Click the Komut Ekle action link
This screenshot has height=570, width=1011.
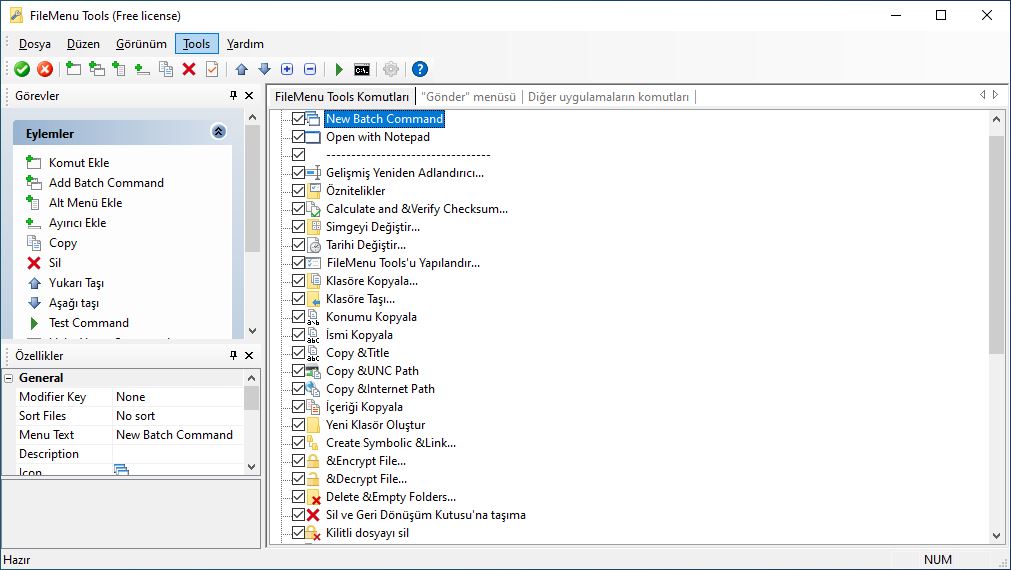[79, 162]
